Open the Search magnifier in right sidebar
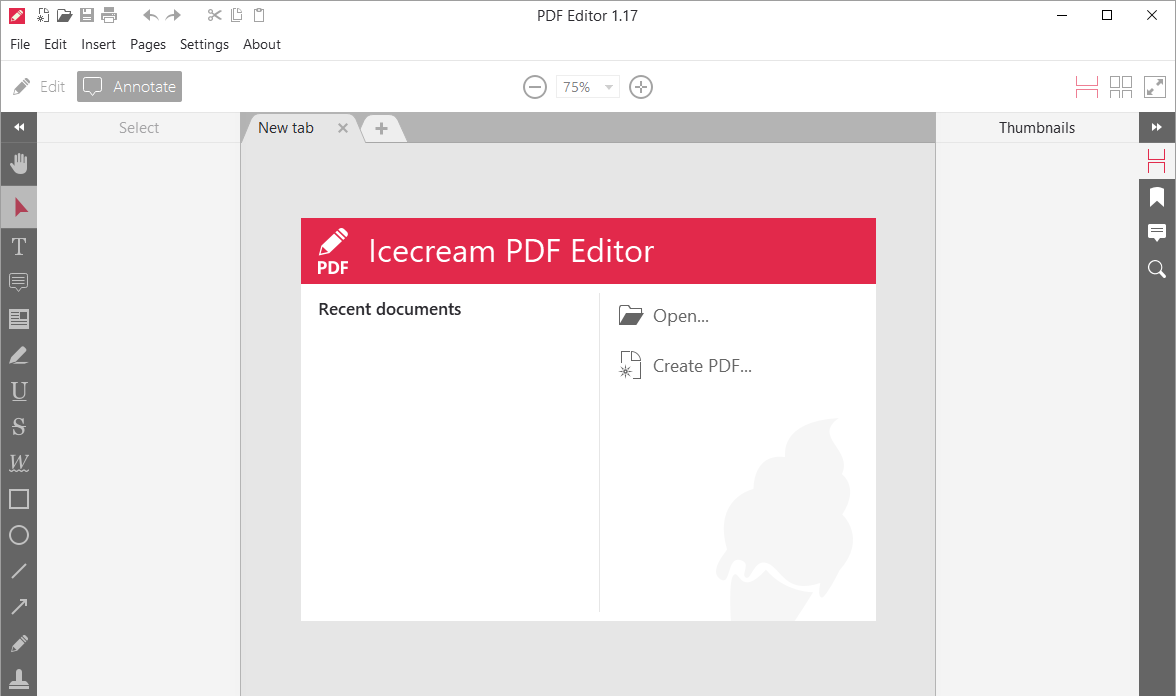The image size is (1176, 696). click(1156, 268)
